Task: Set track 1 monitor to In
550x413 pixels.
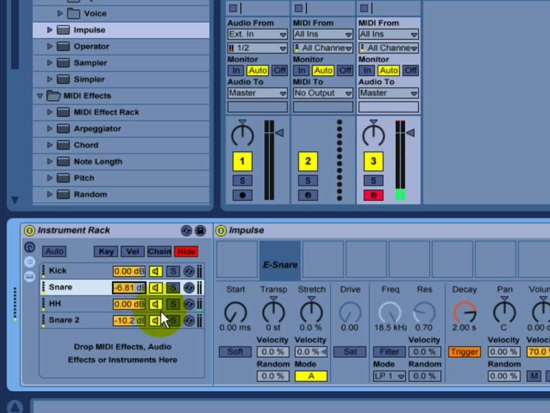Action: [x=236, y=71]
